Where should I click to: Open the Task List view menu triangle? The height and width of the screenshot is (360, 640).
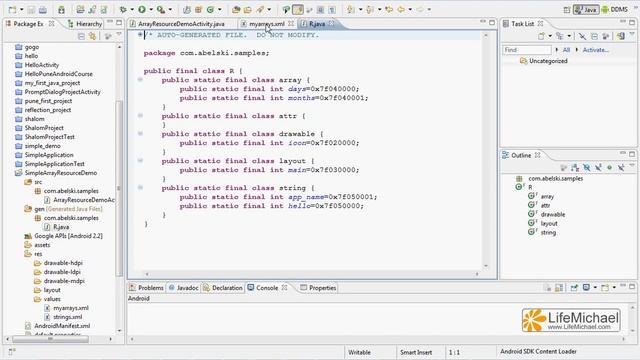pyautogui.click(x=632, y=34)
